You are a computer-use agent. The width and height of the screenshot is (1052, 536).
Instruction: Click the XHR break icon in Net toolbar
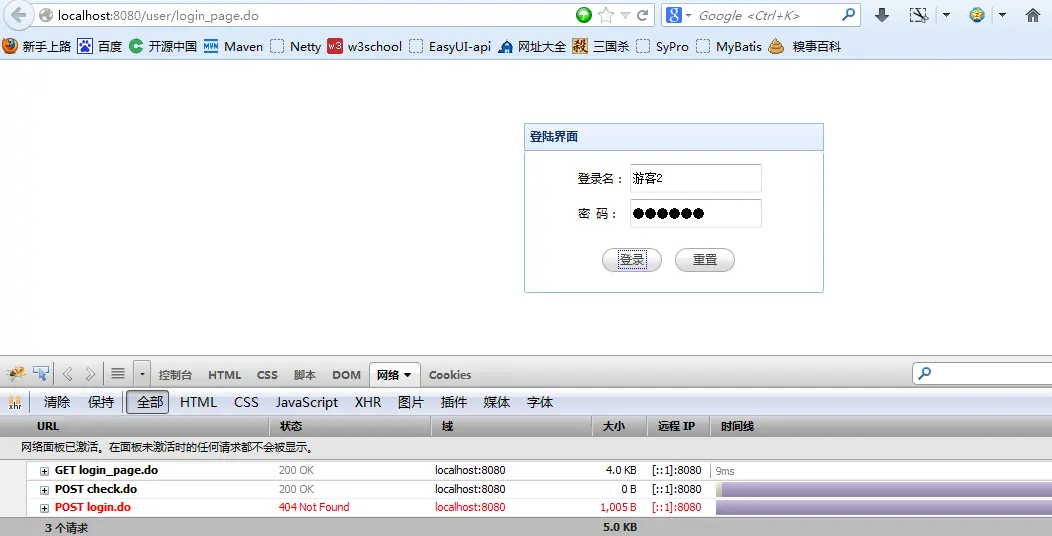tap(15, 403)
